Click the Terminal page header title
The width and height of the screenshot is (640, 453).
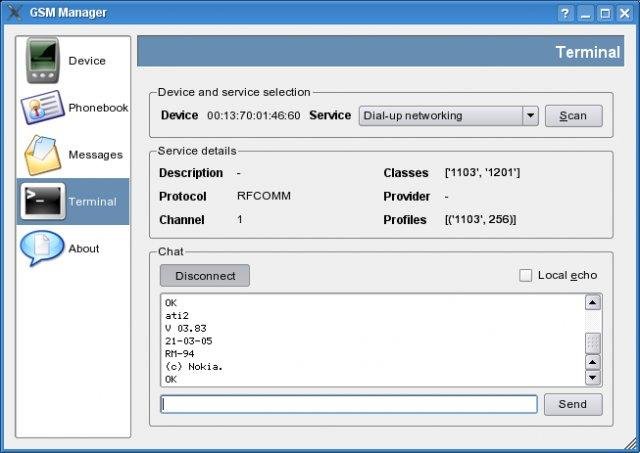click(x=588, y=52)
